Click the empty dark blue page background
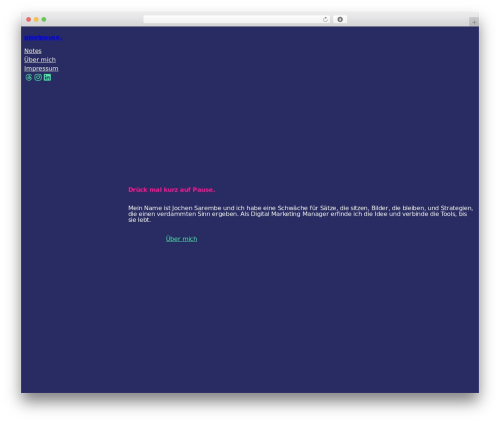 (x=250, y=317)
